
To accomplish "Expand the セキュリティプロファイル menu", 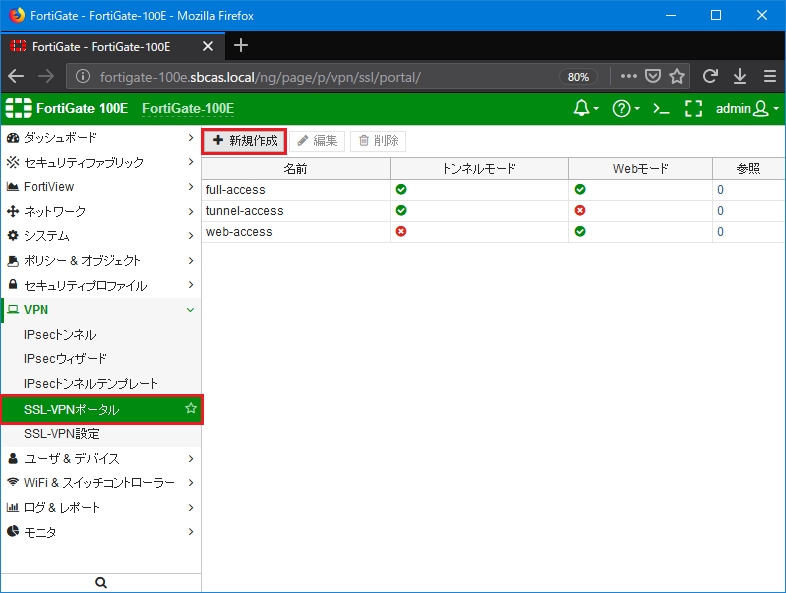I will (x=100, y=285).
